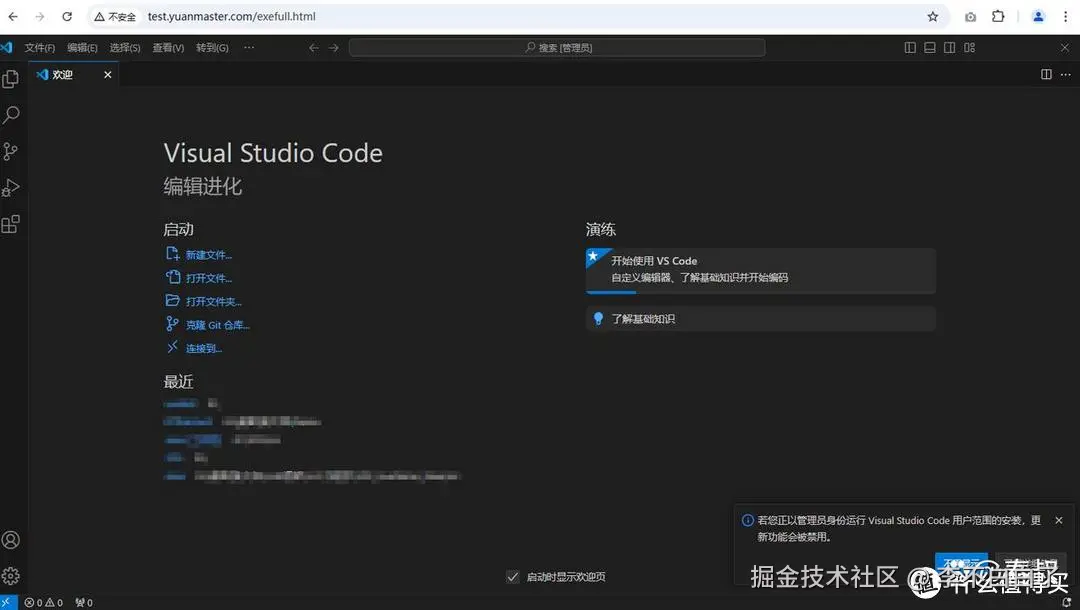This screenshot has height=610, width=1080.
Task: Go forward with editor navigation arrow
Action: (334, 48)
